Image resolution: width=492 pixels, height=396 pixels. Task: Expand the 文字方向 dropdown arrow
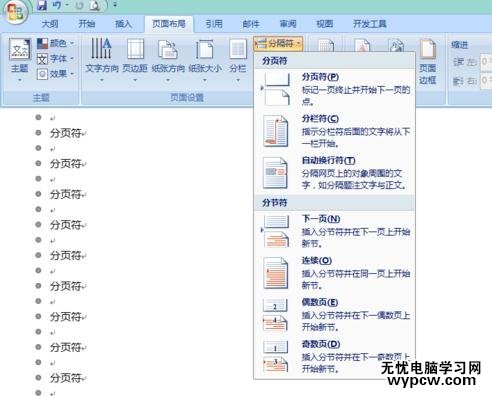102,80
